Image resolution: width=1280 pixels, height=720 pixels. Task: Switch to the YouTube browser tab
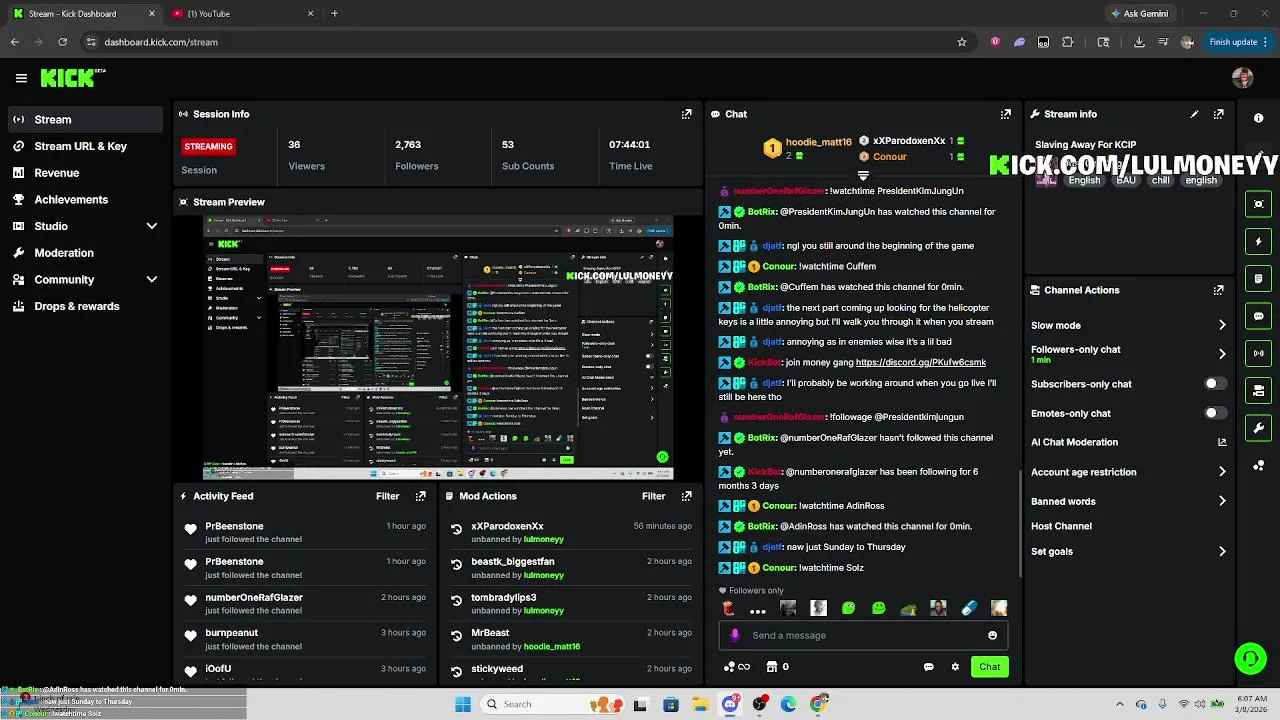pos(243,14)
